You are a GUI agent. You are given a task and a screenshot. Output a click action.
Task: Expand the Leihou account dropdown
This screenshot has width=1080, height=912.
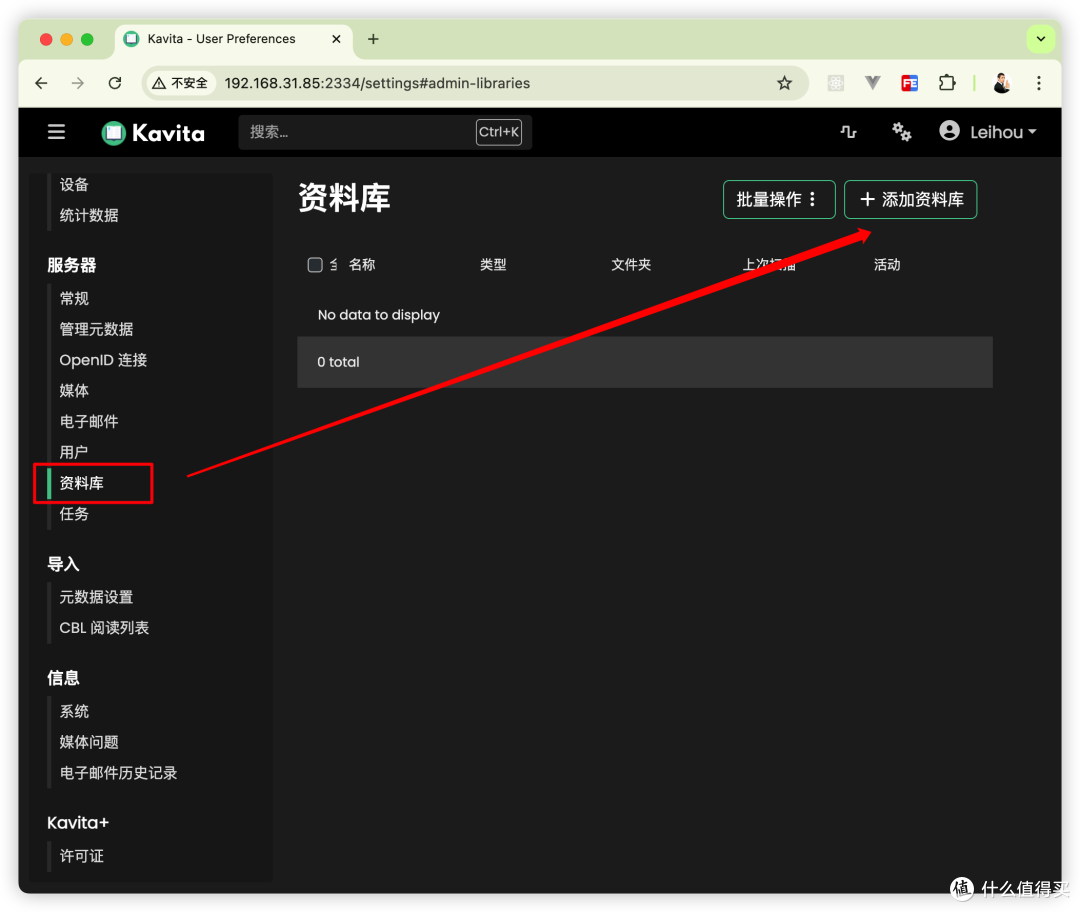pos(1003,132)
